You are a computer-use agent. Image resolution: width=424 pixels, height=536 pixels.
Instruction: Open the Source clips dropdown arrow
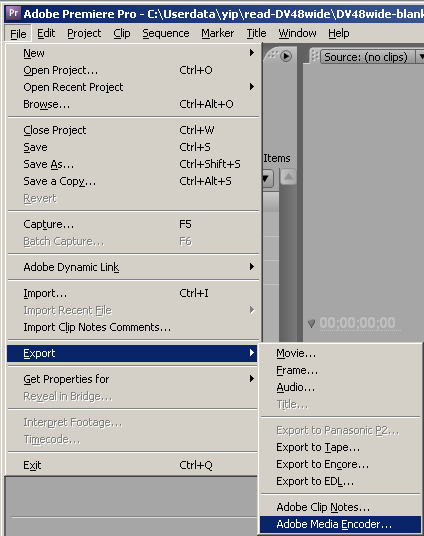421,57
